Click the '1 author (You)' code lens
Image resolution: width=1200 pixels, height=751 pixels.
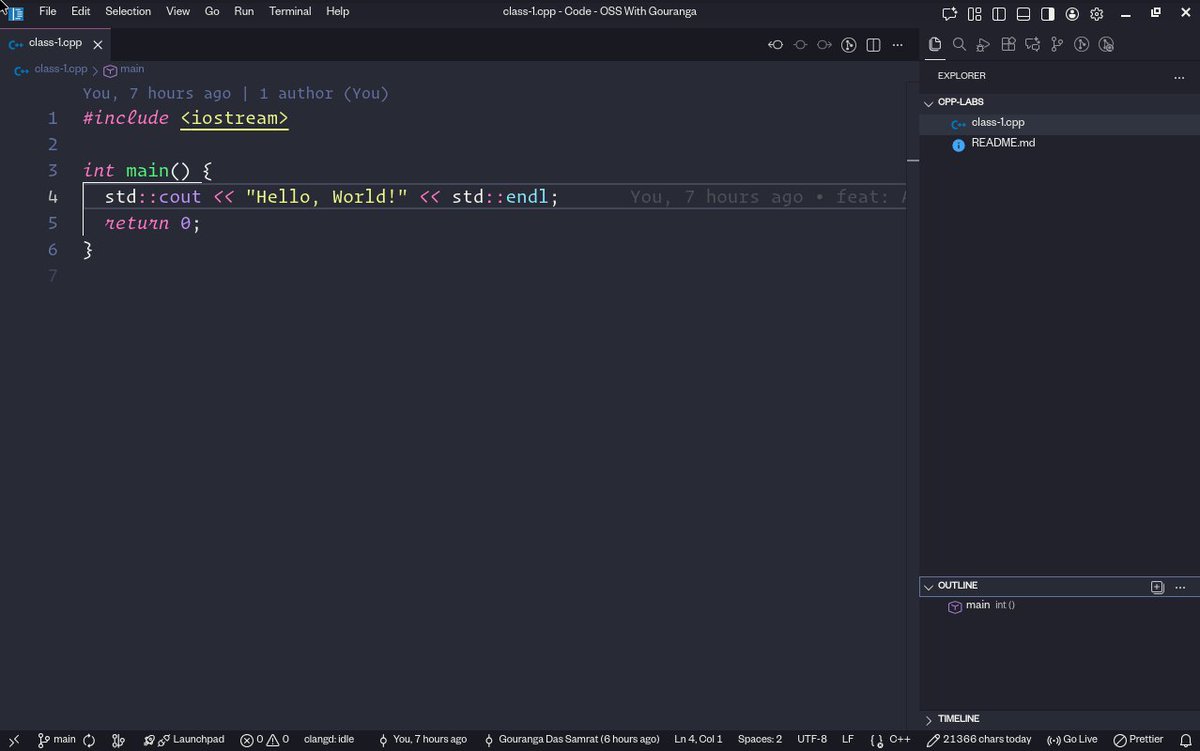pyautogui.click(x=324, y=93)
